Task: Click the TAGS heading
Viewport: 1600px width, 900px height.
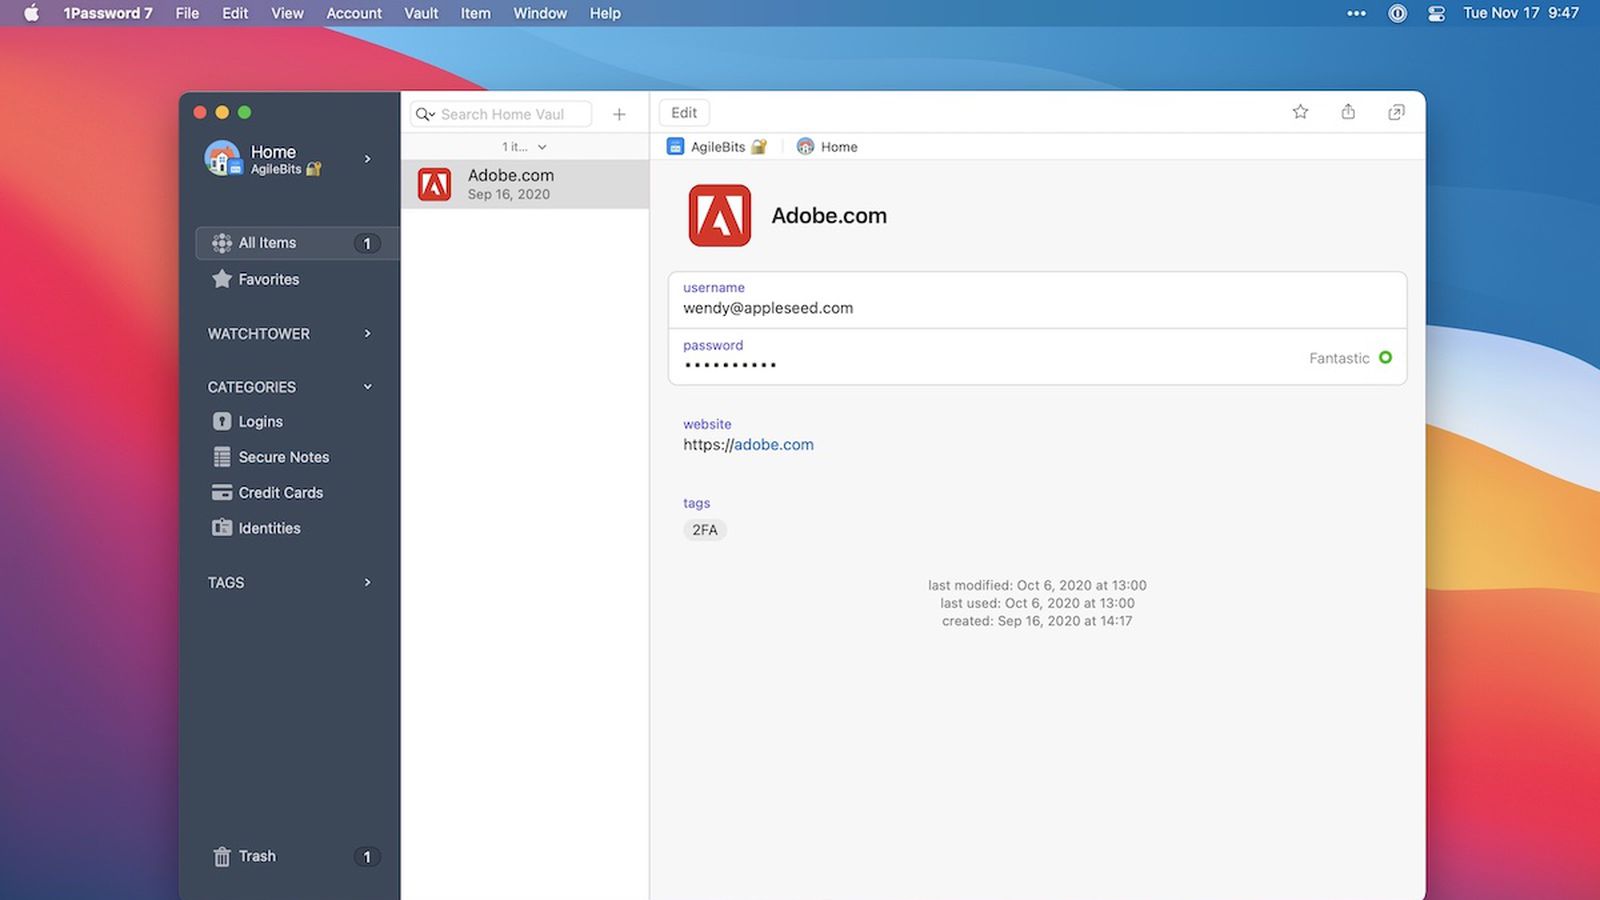Action: [226, 583]
